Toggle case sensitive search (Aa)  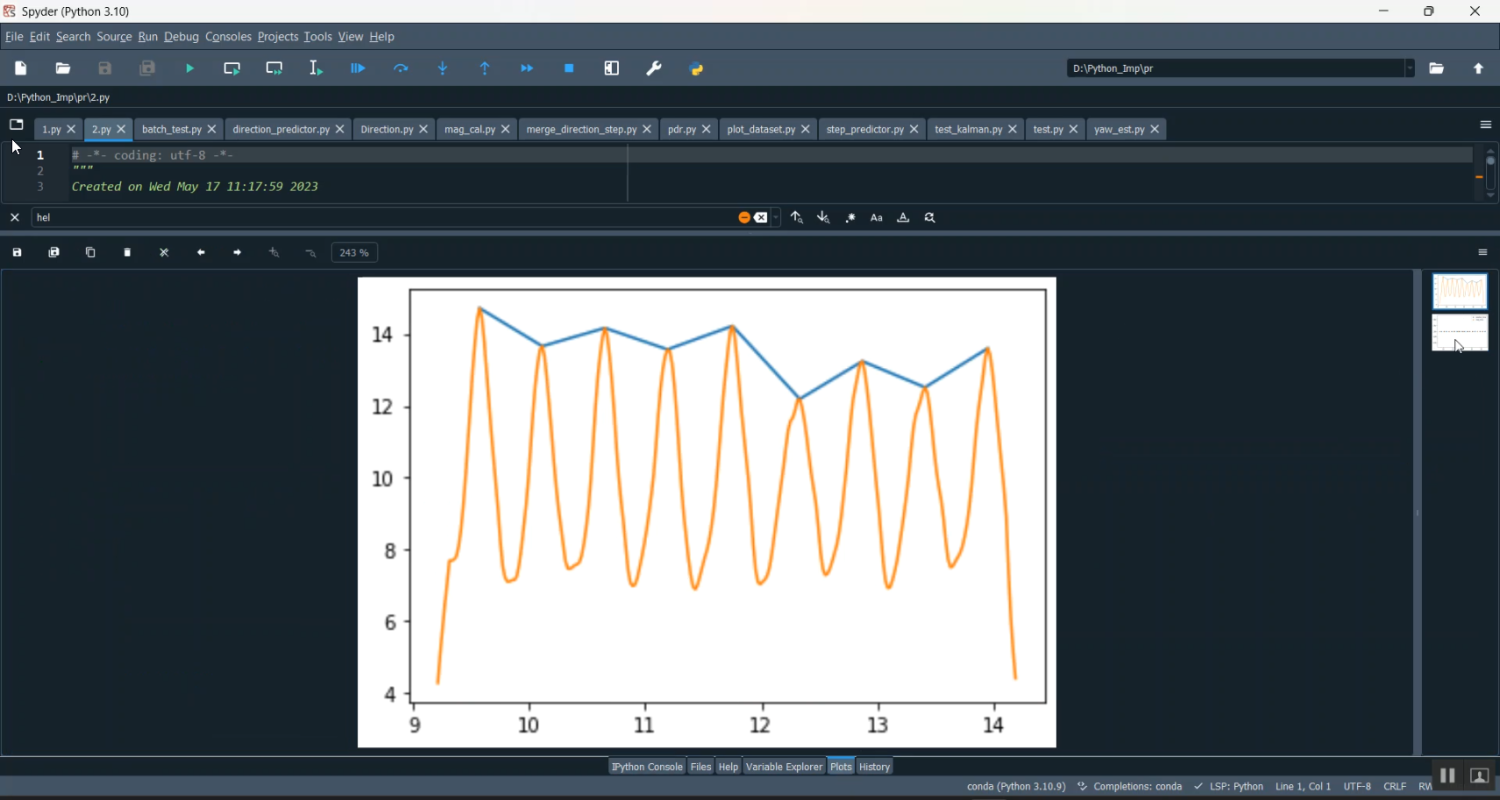click(877, 218)
